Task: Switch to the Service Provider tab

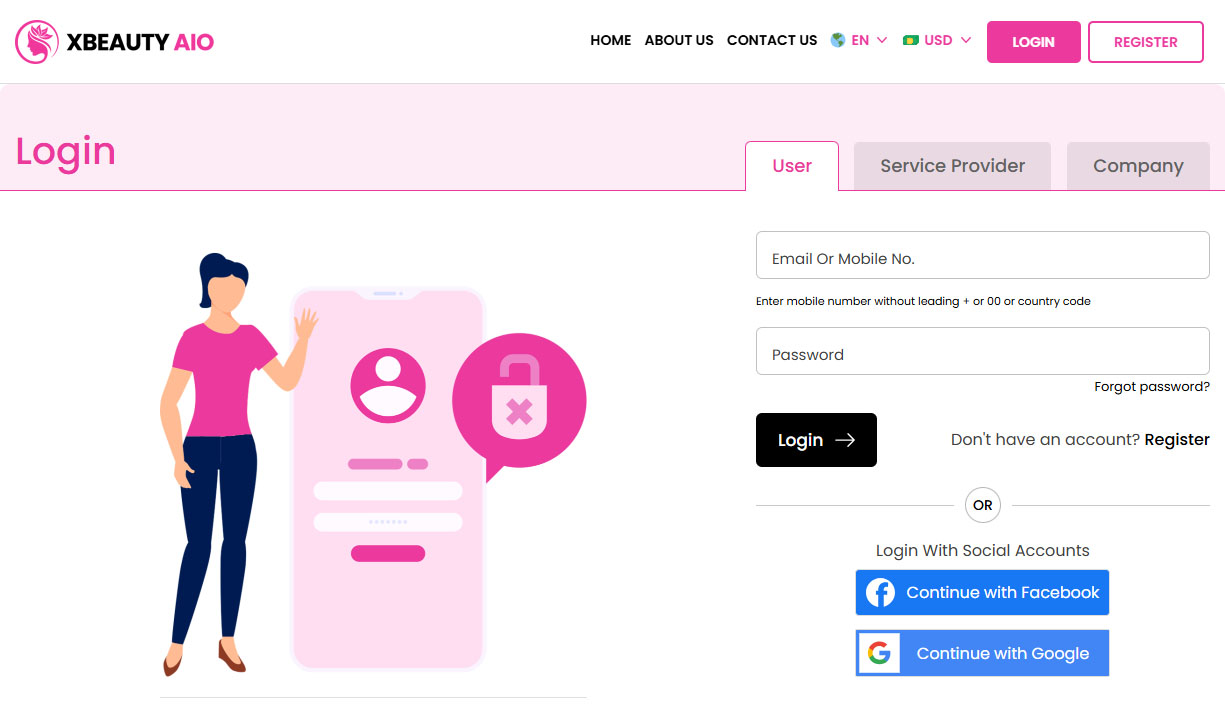Action: pos(951,165)
